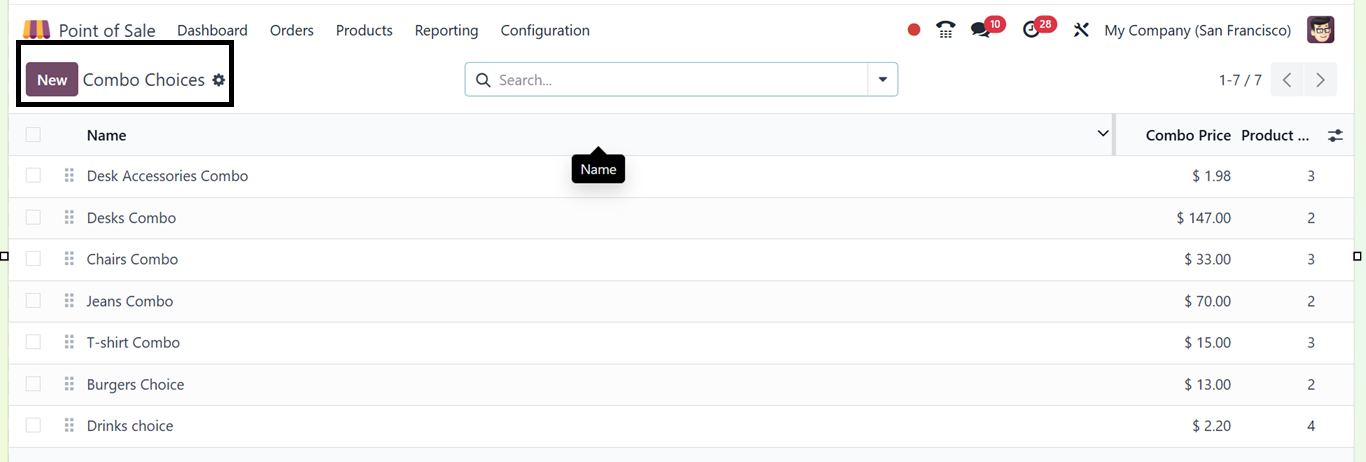
Task: Click the New button
Action: [52, 80]
